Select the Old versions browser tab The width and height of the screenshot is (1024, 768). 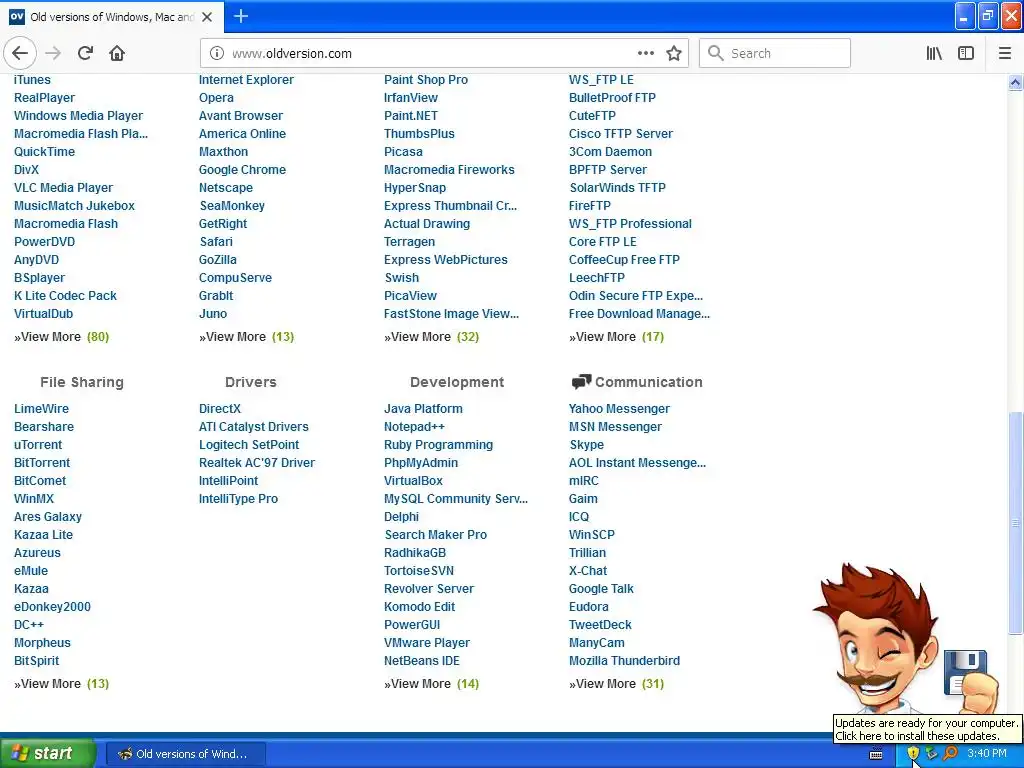112,17
